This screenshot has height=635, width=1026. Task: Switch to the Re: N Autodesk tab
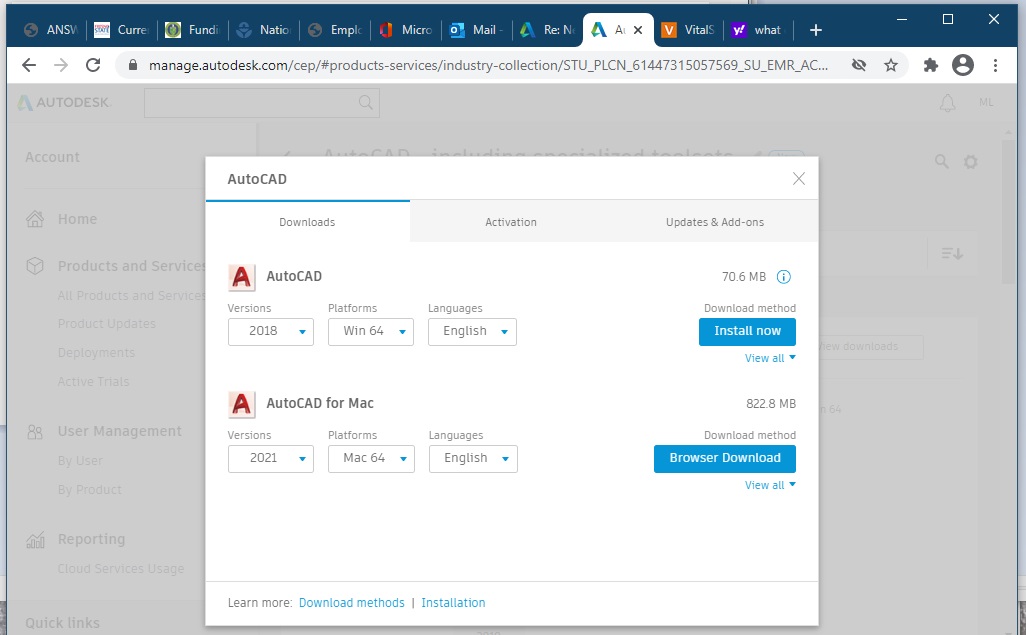(548, 30)
